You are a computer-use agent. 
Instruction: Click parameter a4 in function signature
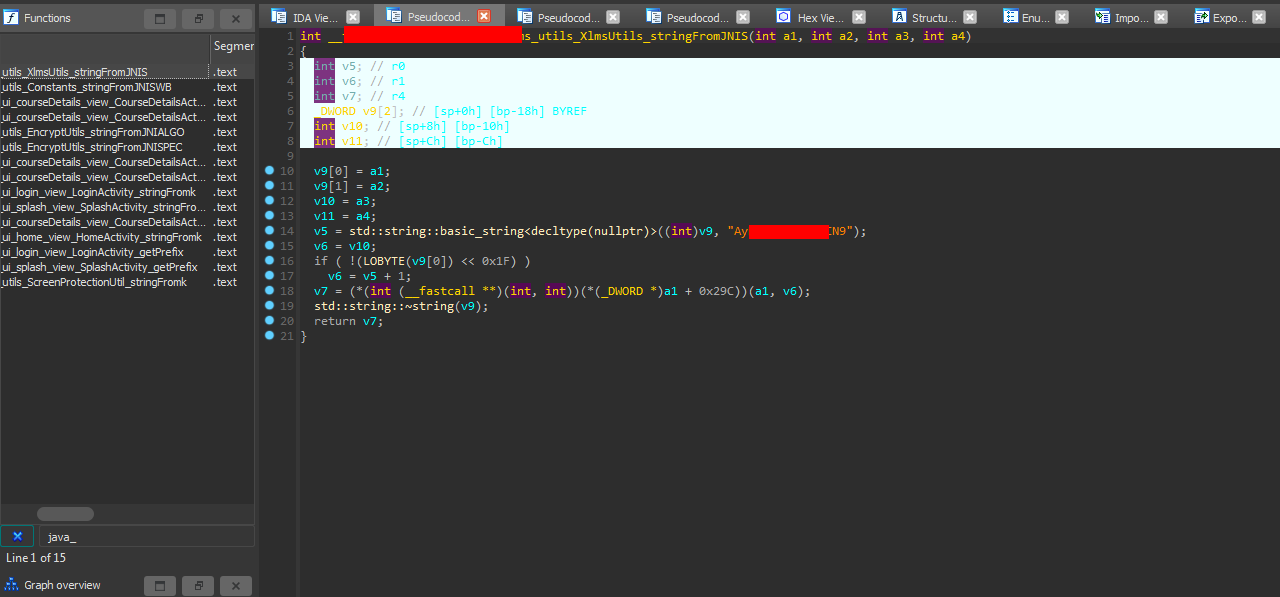[x=957, y=36]
